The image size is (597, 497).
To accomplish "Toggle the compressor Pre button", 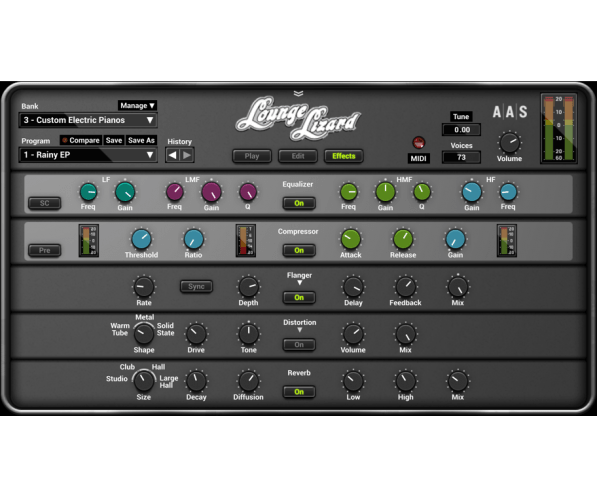I will click(45, 251).
